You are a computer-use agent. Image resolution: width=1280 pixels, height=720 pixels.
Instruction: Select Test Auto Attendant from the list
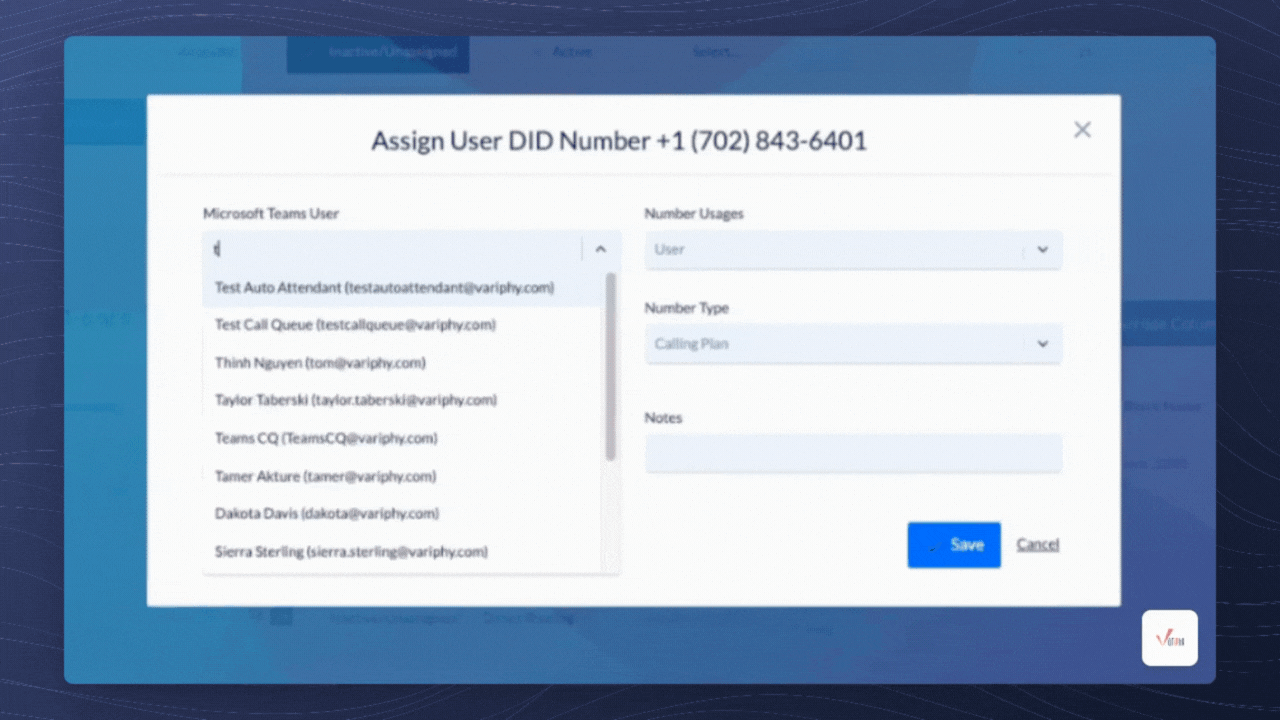coord(384,288)
